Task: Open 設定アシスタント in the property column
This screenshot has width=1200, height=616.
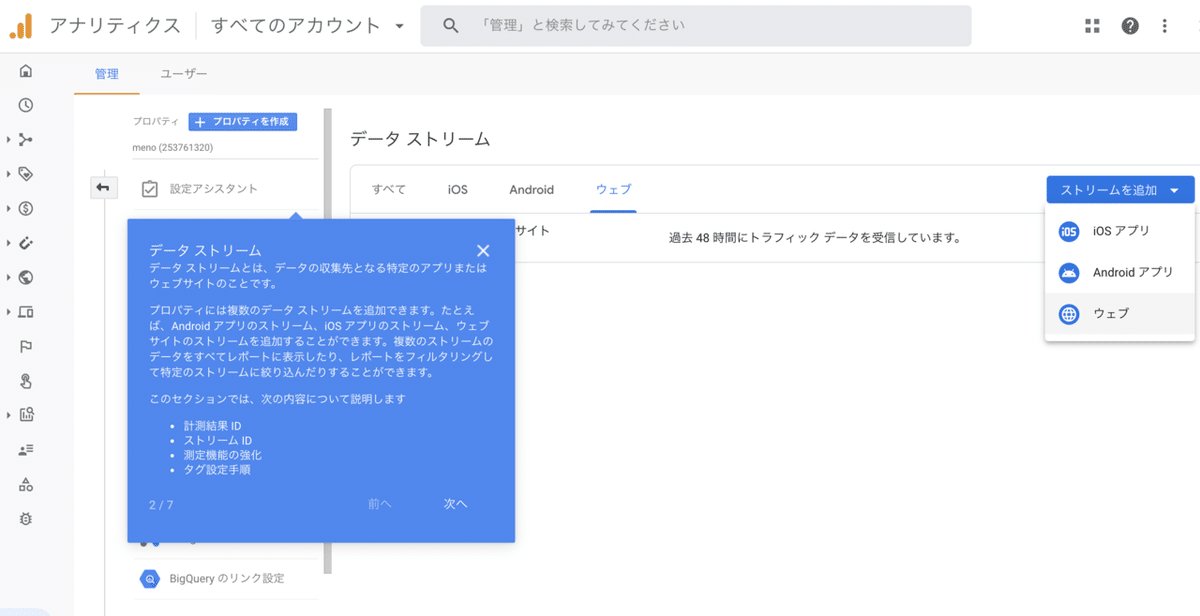Action: pyautogui.click(x=213, y=189)
